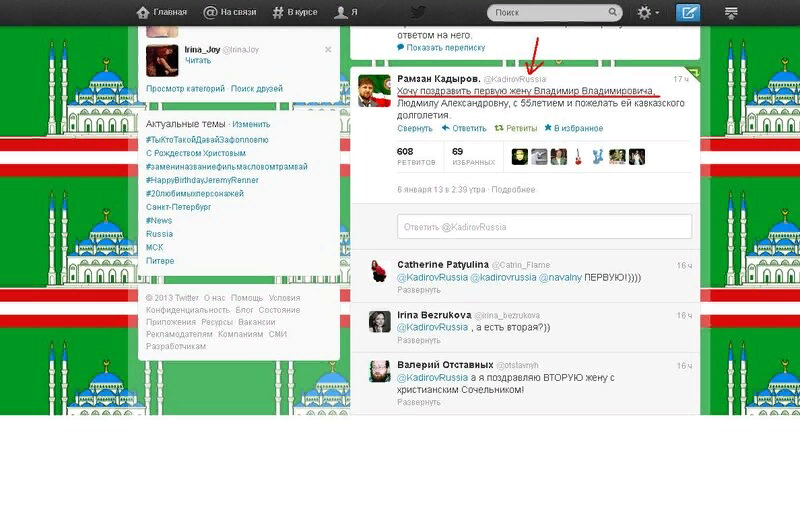The image size is (800, 506).
Task: Open Разработчикам footer link
Action: (176, 346)
